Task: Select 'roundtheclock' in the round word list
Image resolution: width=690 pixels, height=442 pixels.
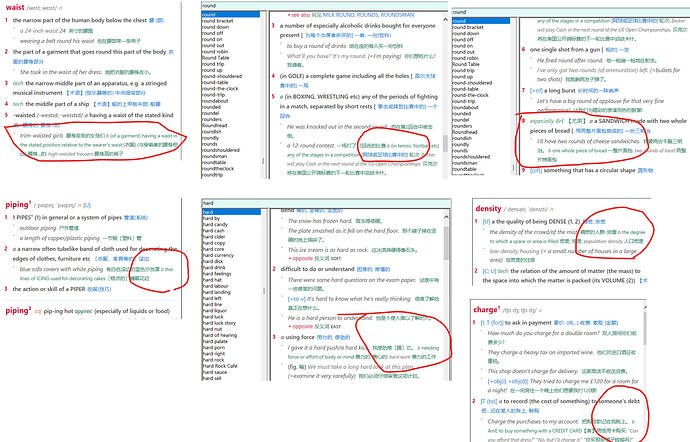Action: (x=218, y=169)
